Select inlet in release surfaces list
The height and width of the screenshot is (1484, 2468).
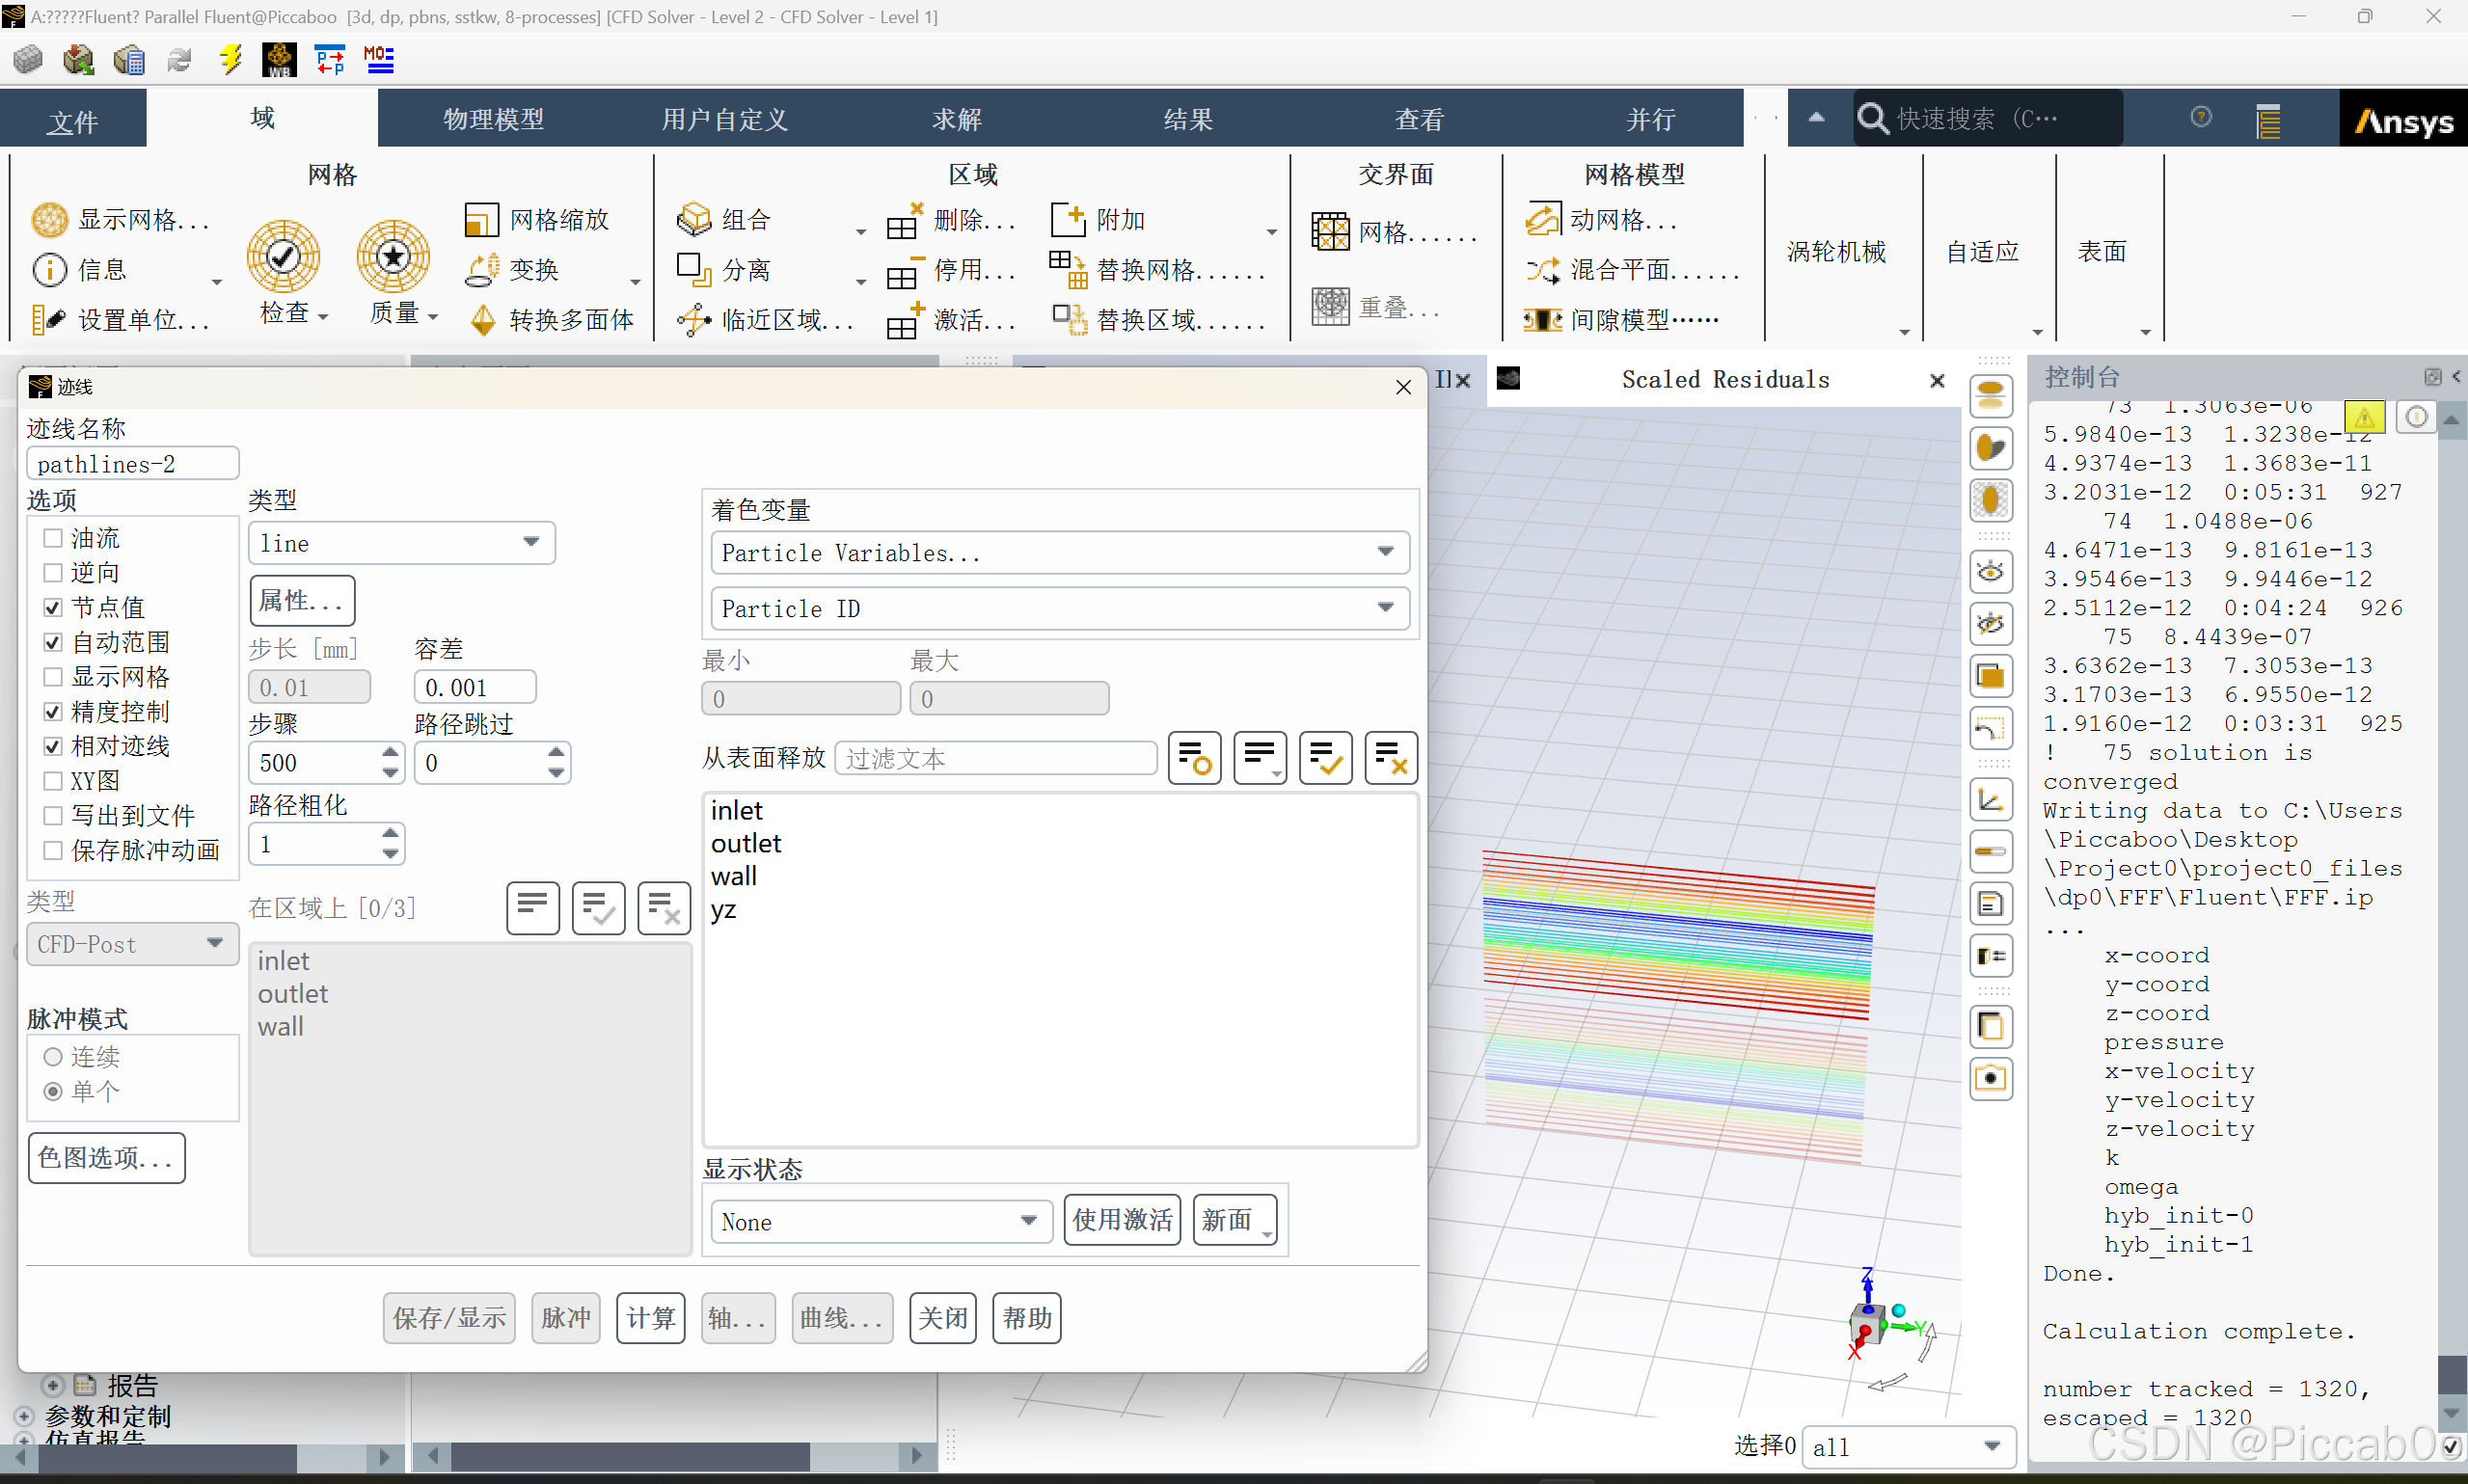tap(737, 810)
